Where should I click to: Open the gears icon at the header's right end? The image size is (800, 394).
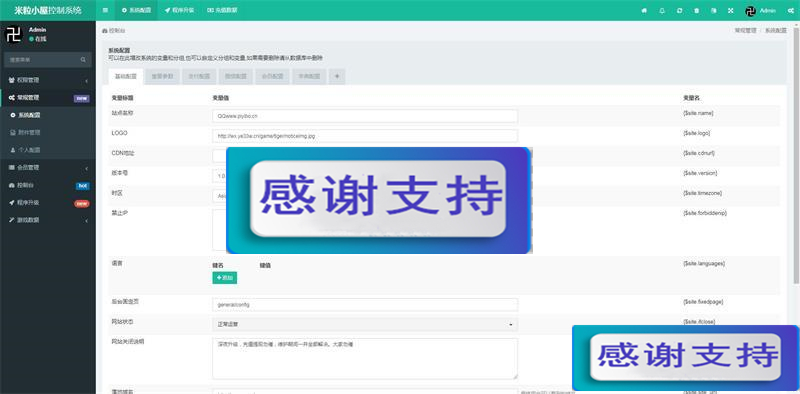coord(790,10)
